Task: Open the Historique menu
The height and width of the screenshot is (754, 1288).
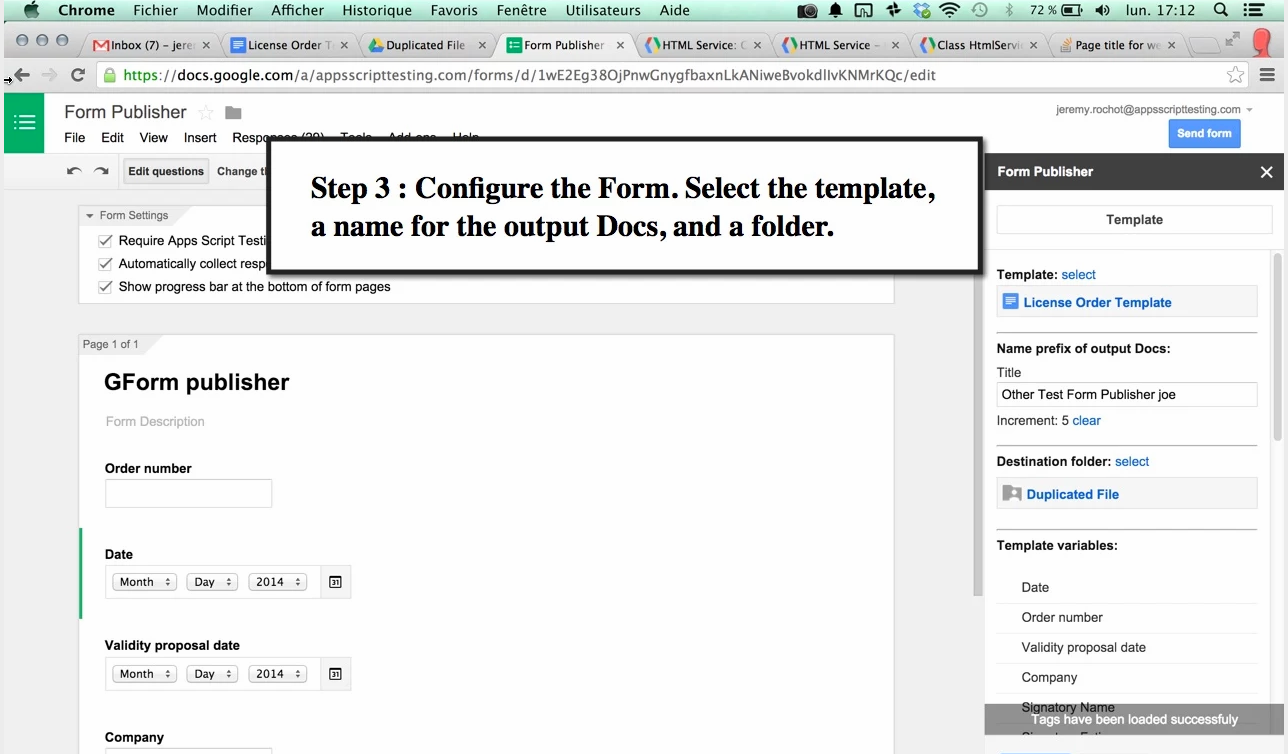Action: click(377, 10)
